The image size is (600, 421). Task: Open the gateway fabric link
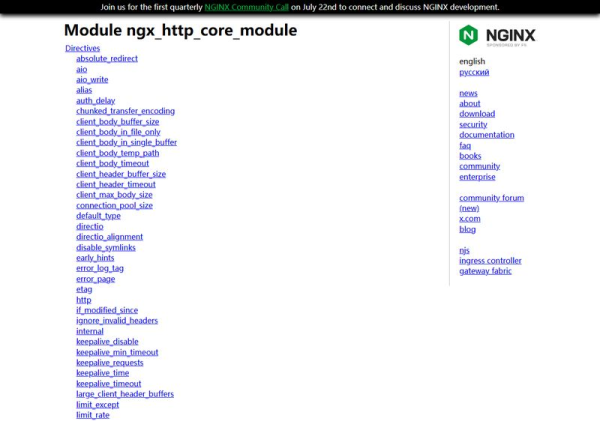485,271
